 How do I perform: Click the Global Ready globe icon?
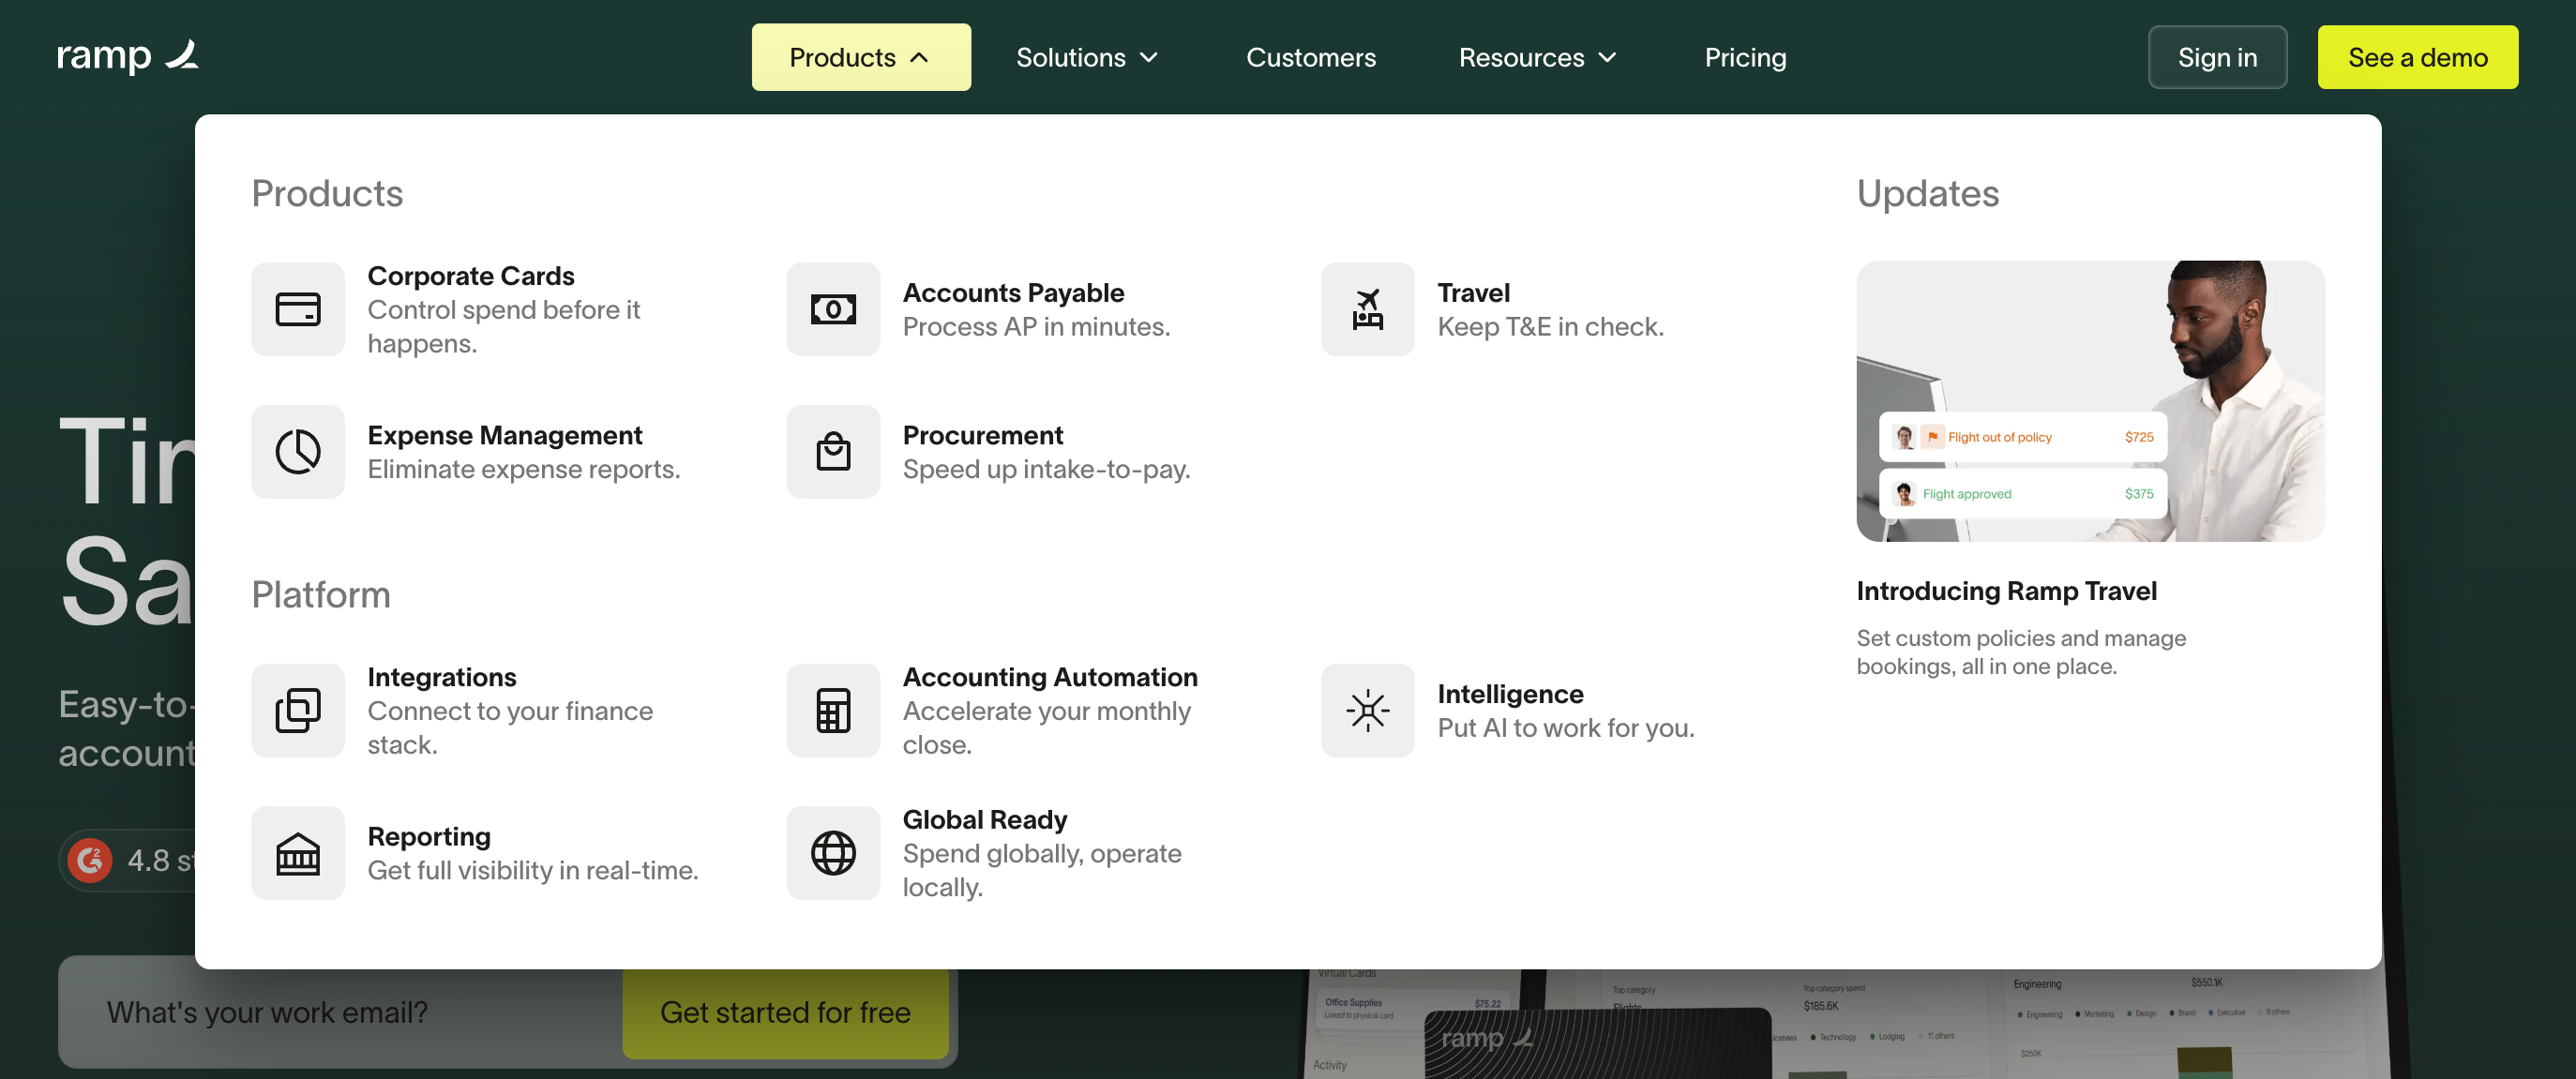[832, 854]
